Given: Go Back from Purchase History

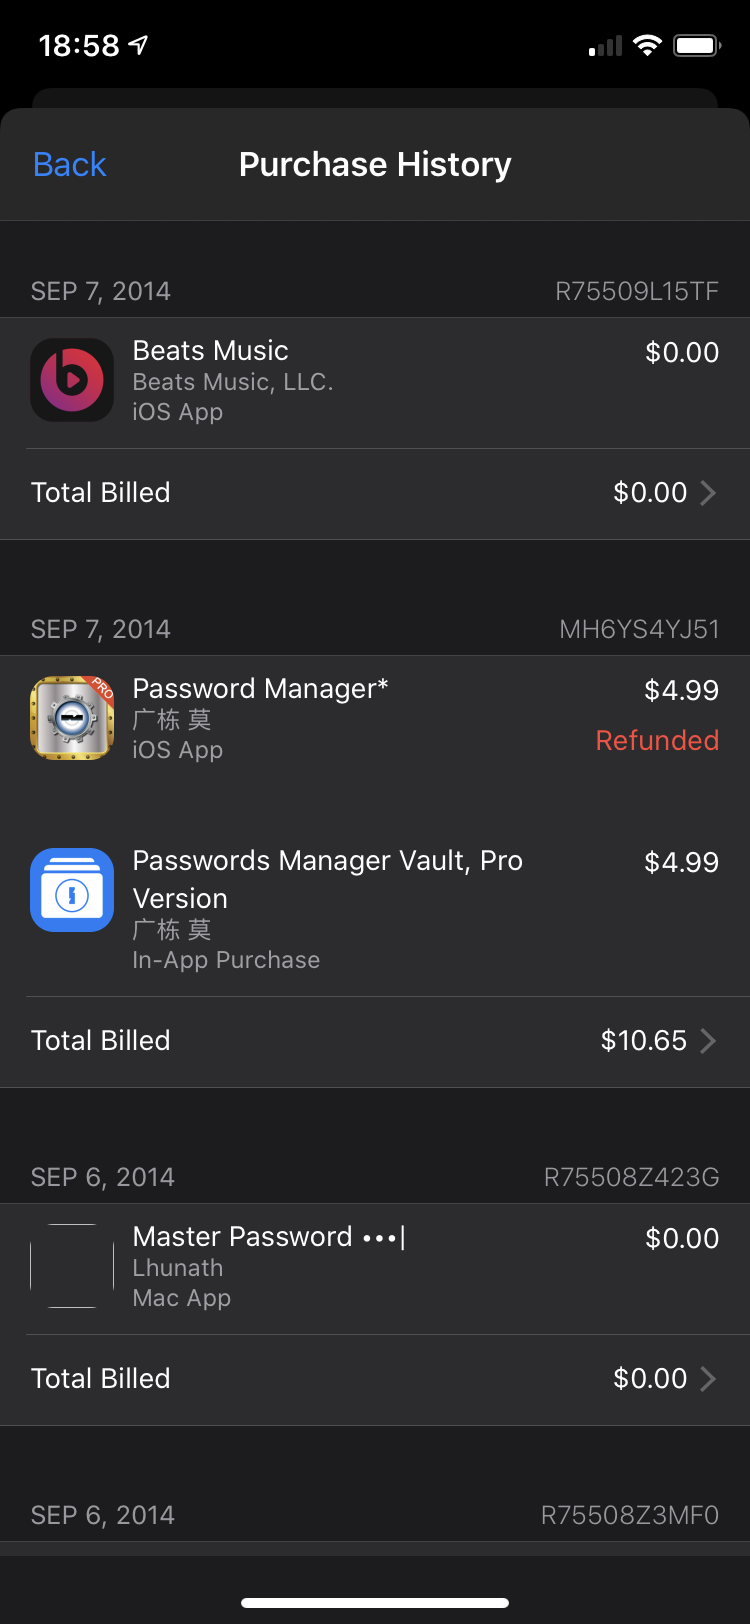Looking at the screenshot, I should click(70, 164).
